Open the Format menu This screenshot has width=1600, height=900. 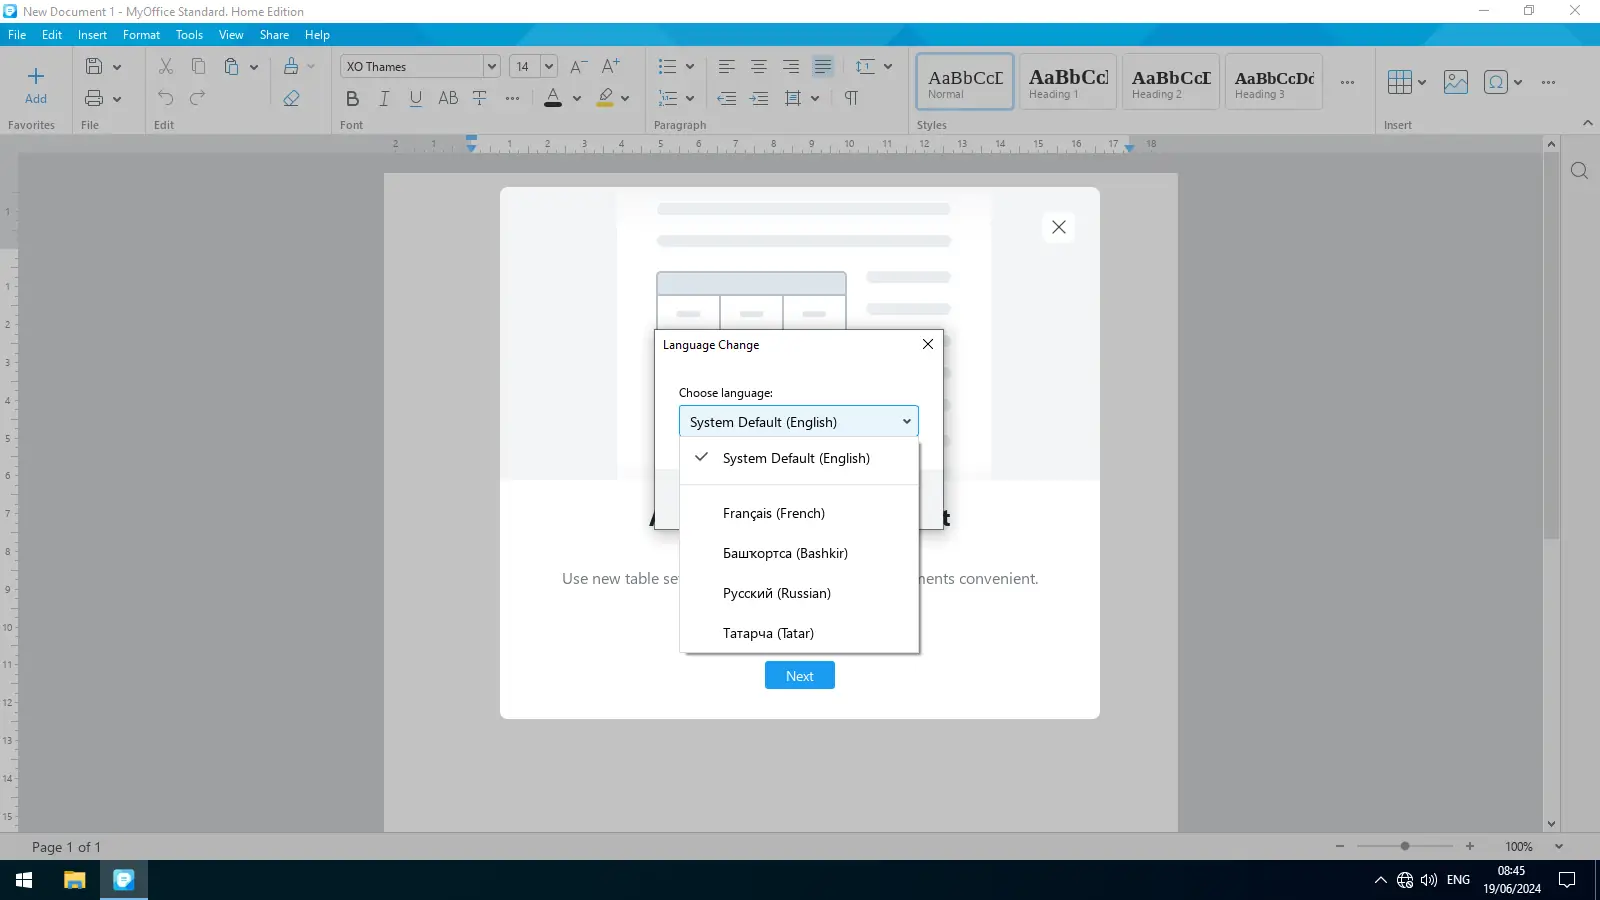coord(141,35)
